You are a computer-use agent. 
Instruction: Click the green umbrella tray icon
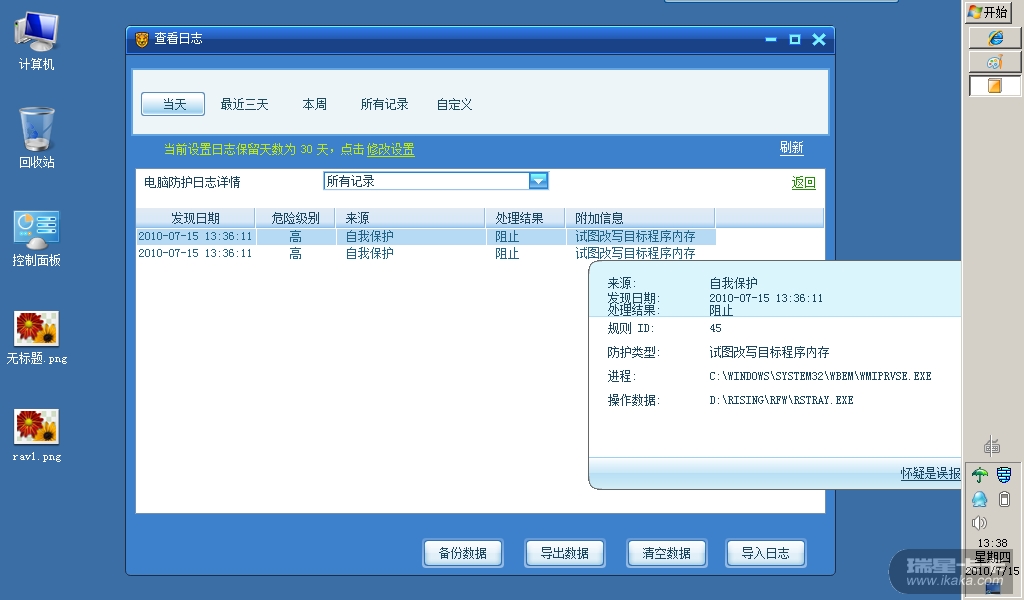point(980,475)
